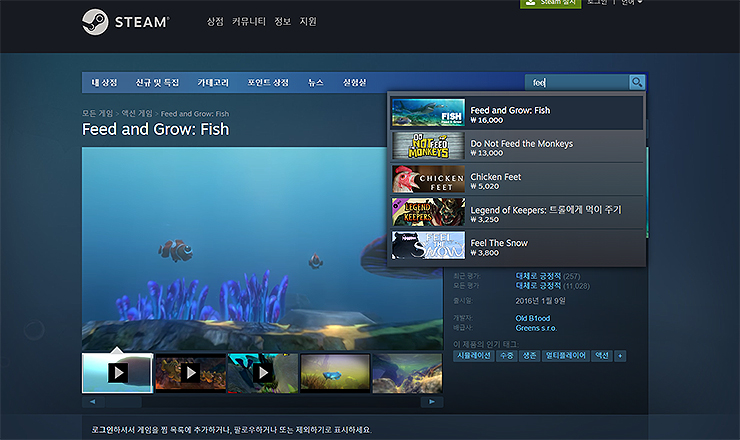Click the store search input field
This screenshot has height=440, width=740.
pos(577,83)
